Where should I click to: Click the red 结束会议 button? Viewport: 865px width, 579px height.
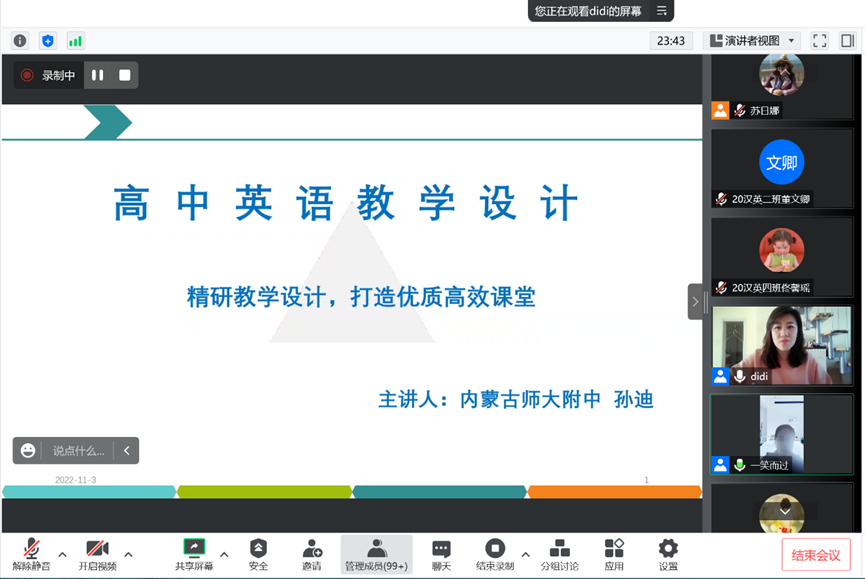(815, 555)
